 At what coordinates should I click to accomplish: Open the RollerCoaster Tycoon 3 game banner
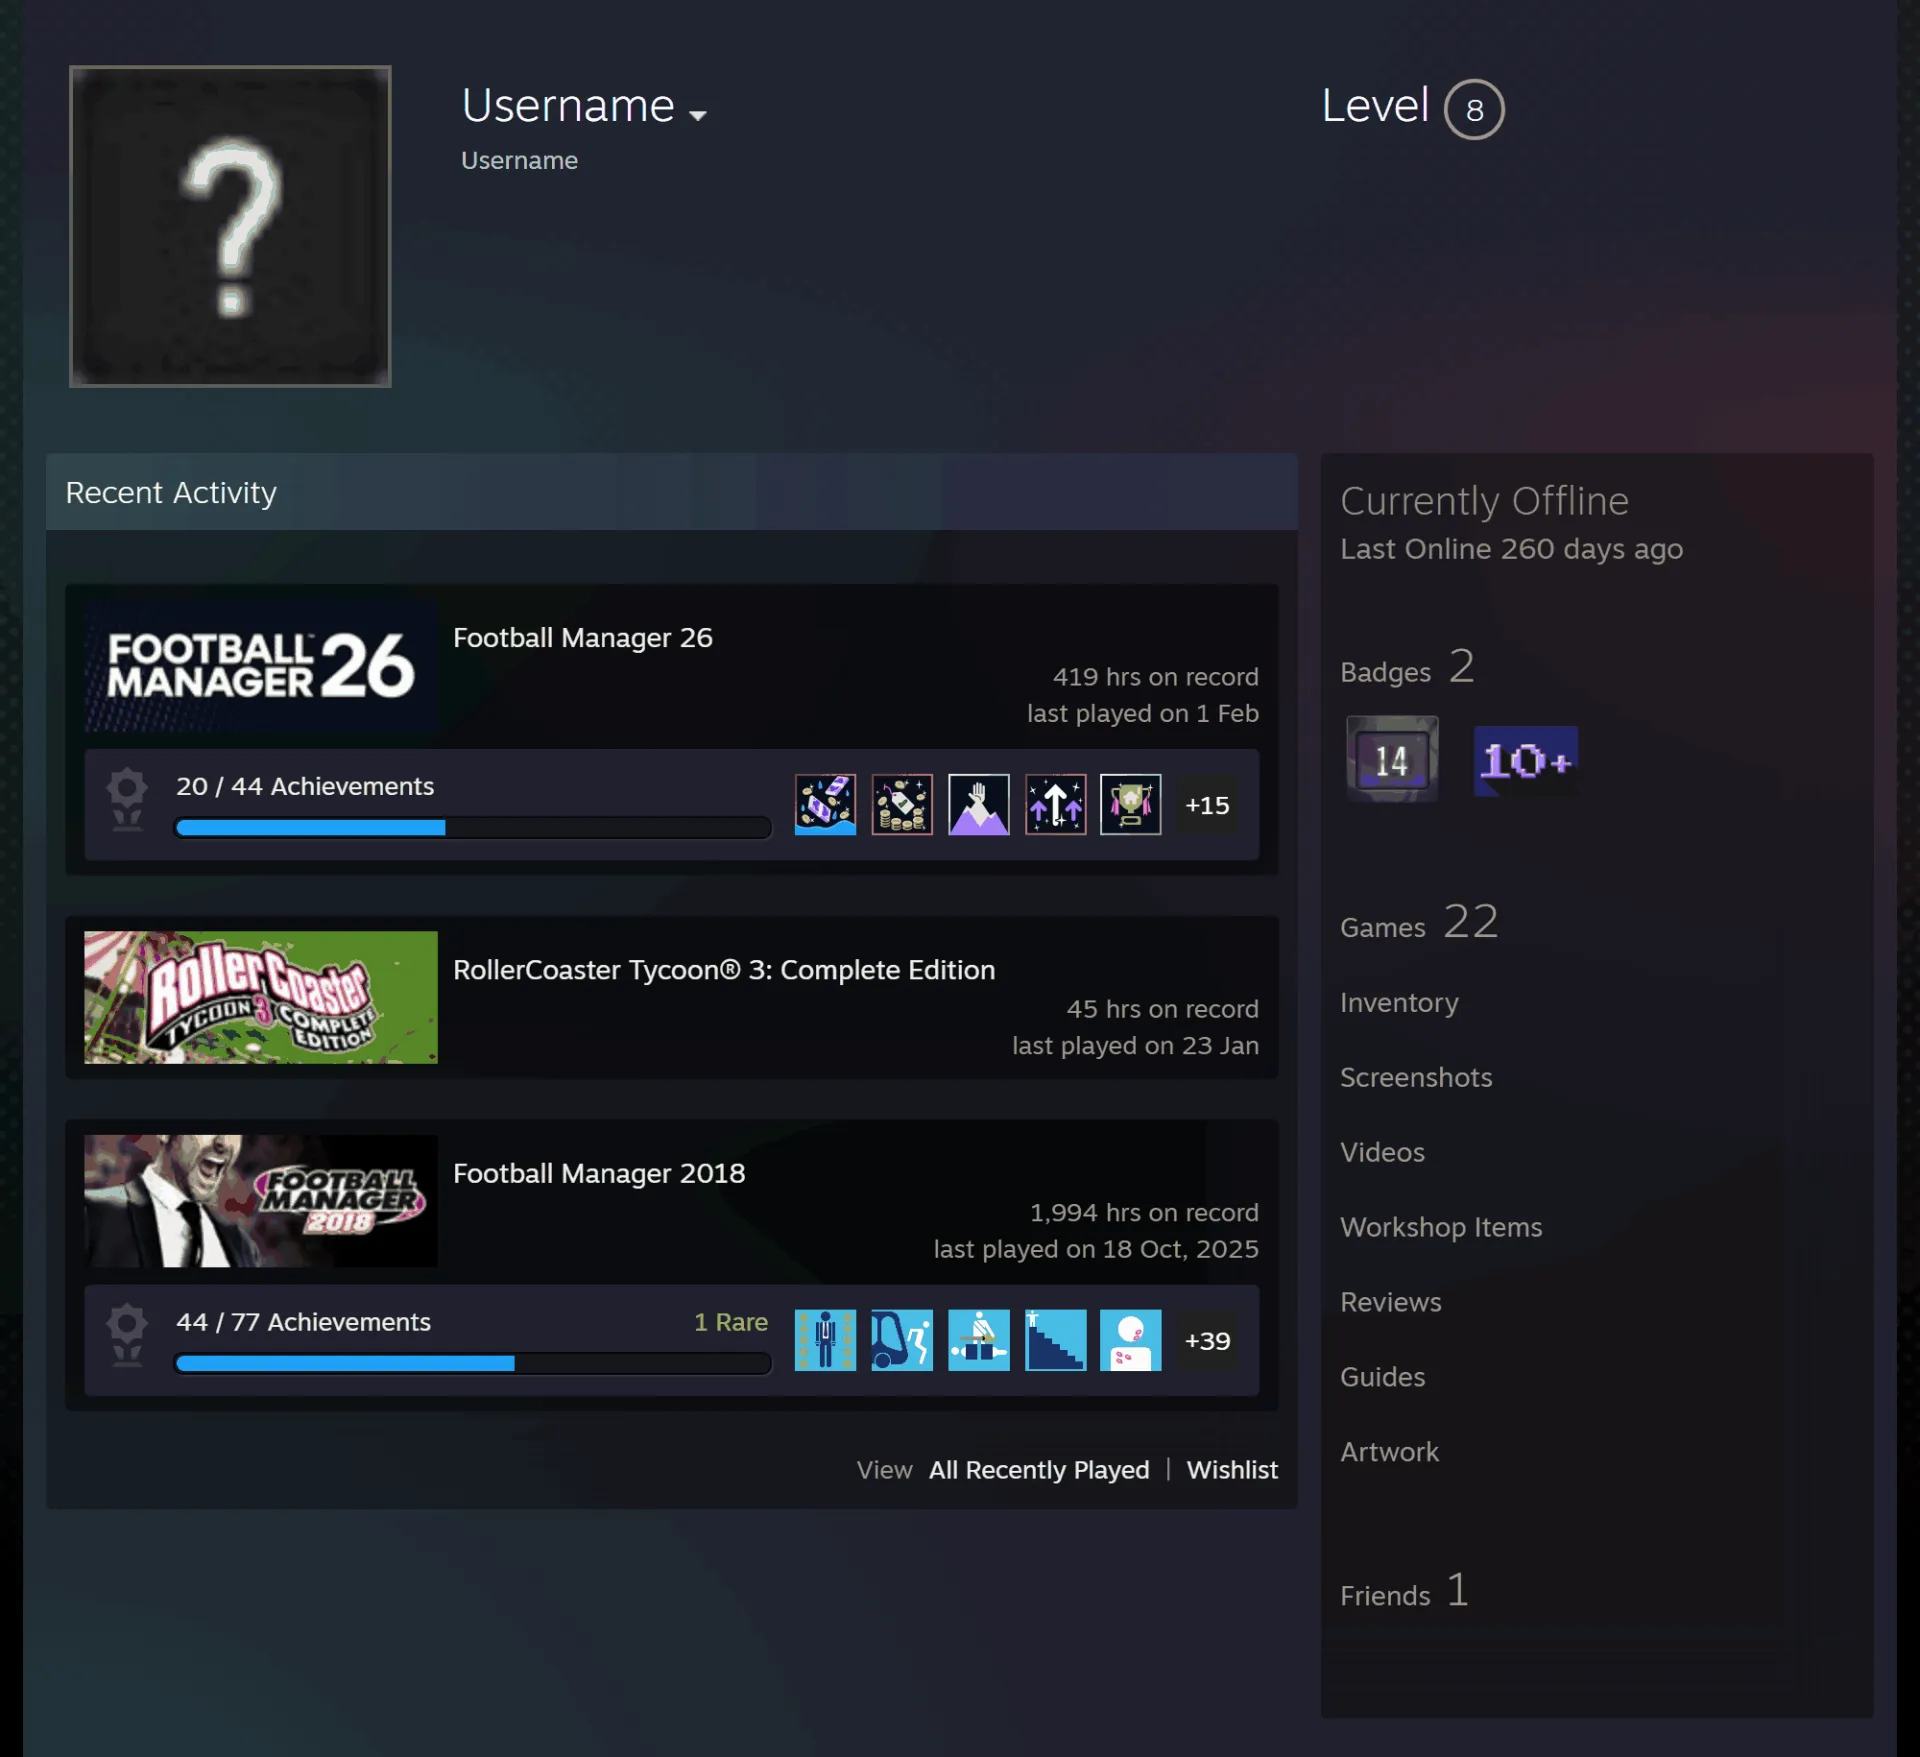point(261,997)
